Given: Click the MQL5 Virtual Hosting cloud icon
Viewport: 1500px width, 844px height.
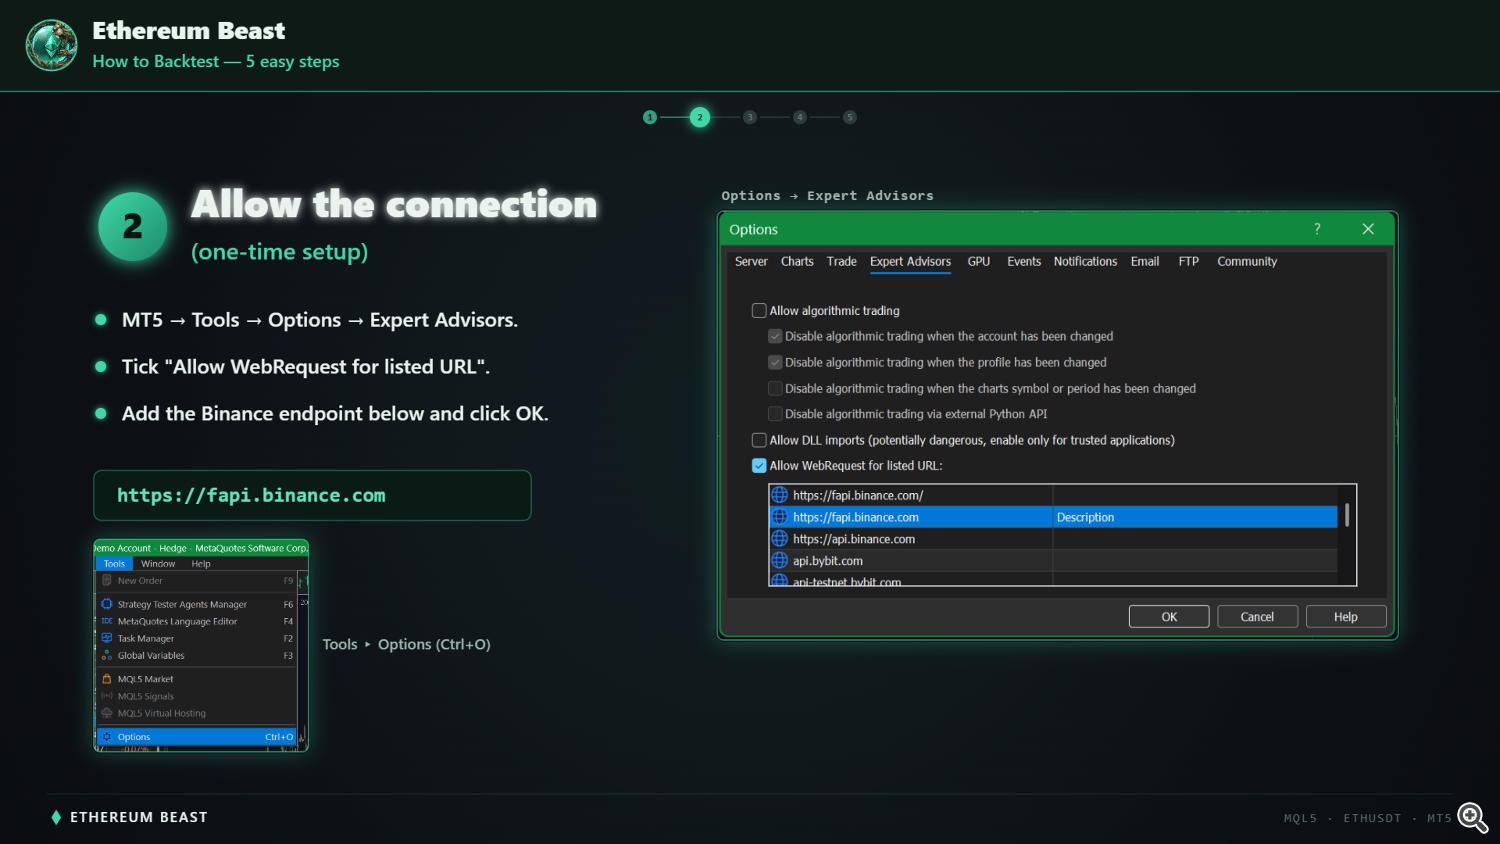Looking at the screenshot, I should pos(107,713).
